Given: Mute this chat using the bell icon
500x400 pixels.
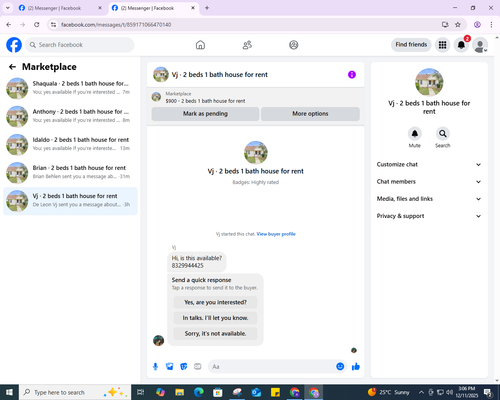Looking at the screenshot, I should 415,134.
